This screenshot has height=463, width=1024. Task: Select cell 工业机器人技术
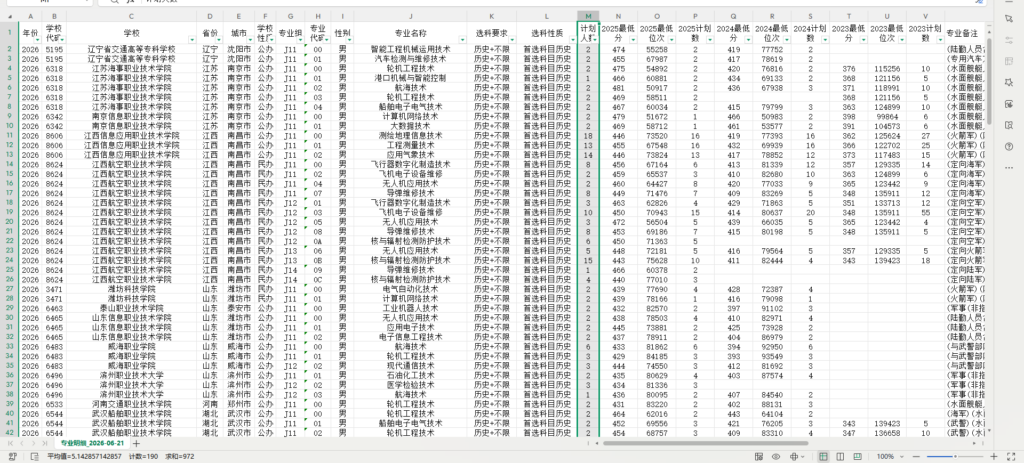point(410,308)
